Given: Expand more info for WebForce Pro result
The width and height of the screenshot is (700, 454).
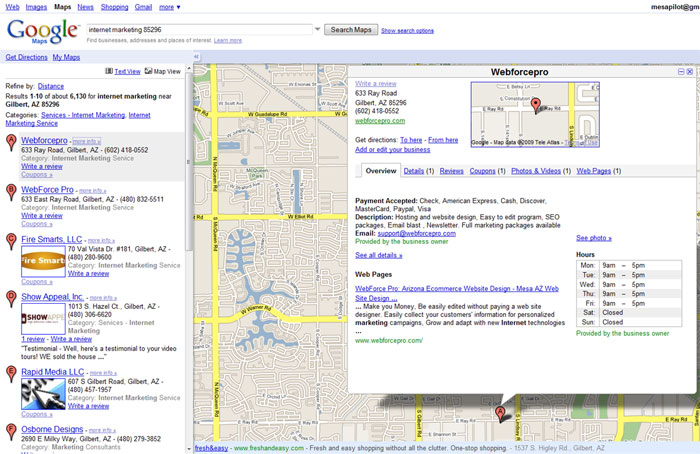Looking at the screenshot, I should pos(92,191).
